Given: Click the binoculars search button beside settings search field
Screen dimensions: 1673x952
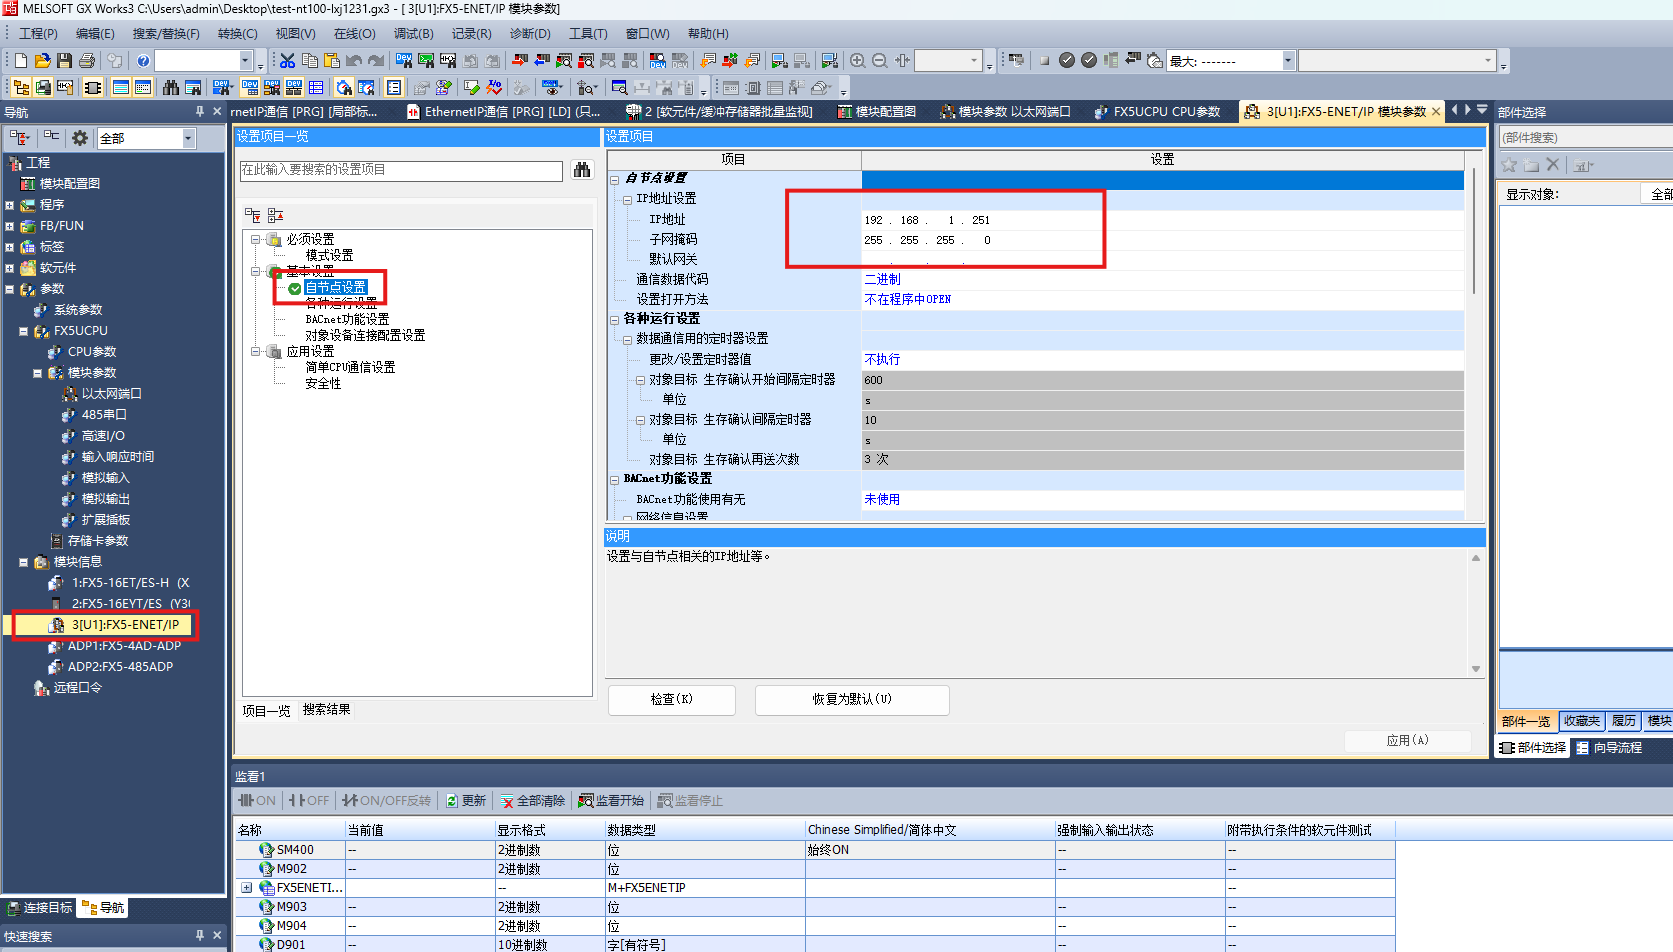Looking at the screenshot, I should point(582,170).
